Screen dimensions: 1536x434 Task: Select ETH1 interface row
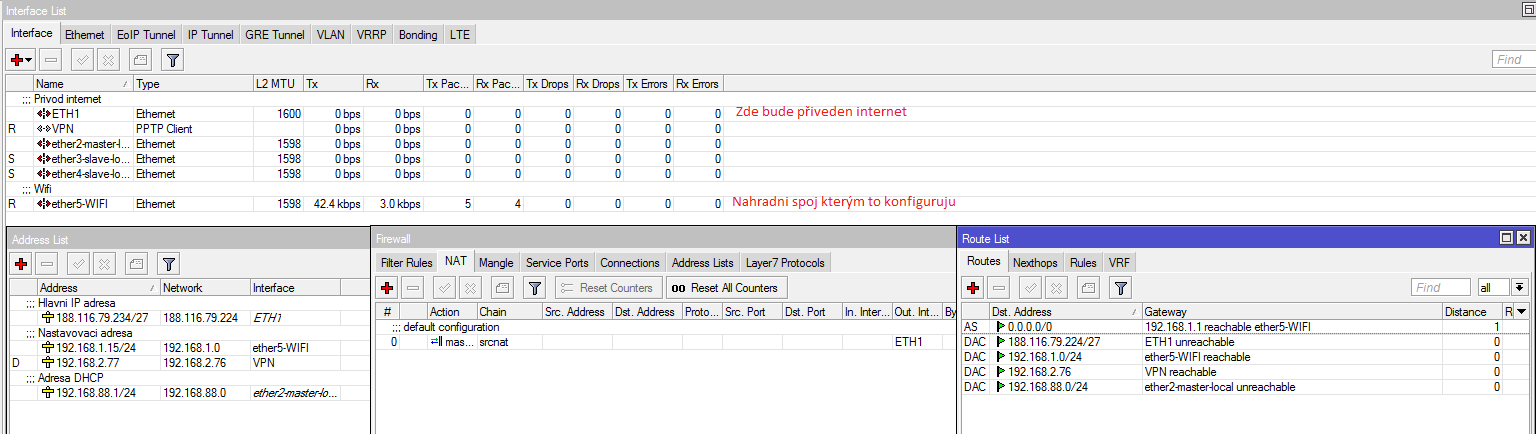364,114
